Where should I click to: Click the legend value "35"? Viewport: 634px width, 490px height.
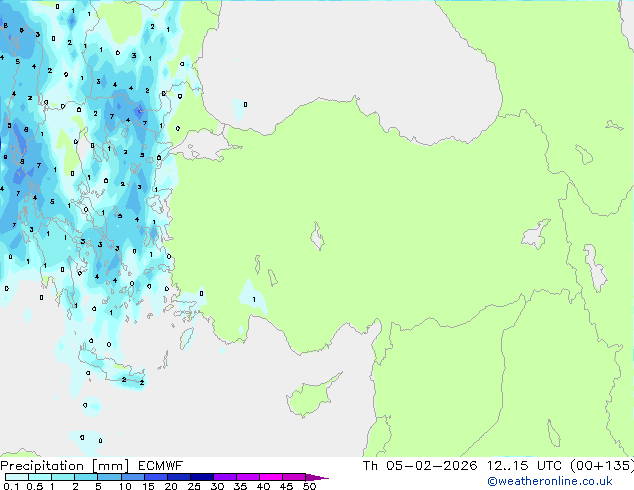click(x=240, y=486)
